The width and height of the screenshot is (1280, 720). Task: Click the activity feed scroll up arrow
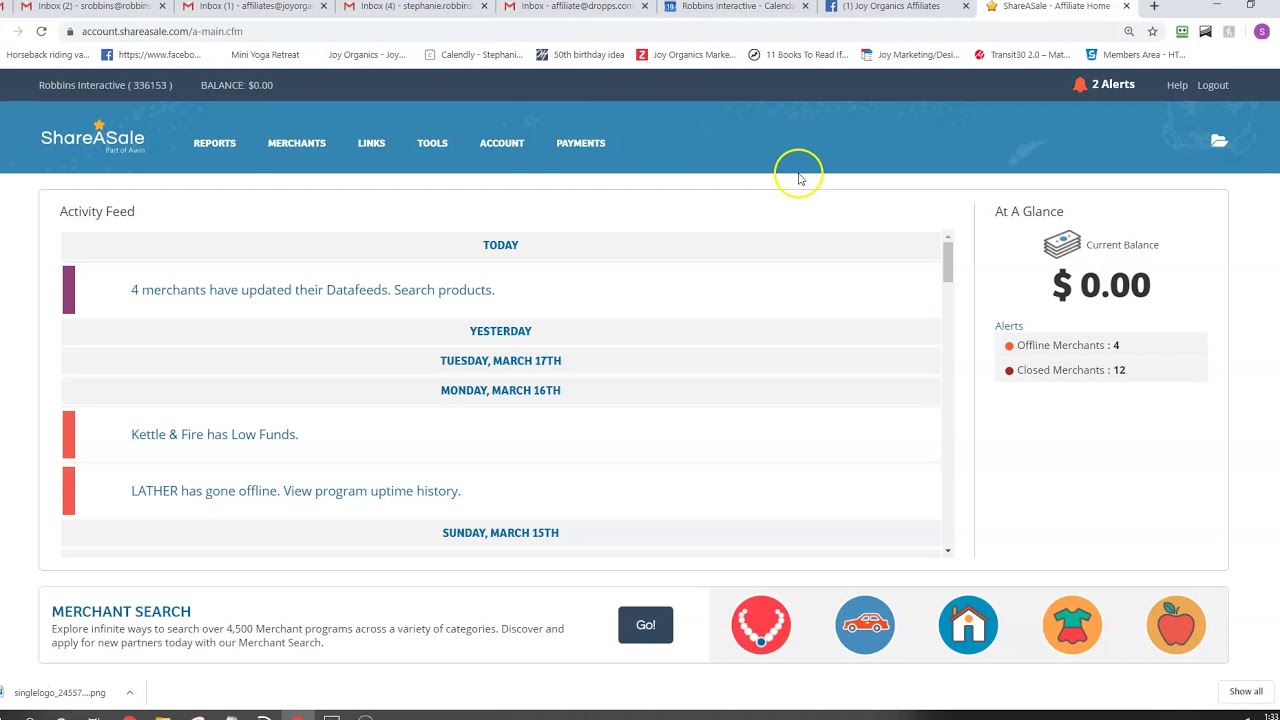coord(947,236)
